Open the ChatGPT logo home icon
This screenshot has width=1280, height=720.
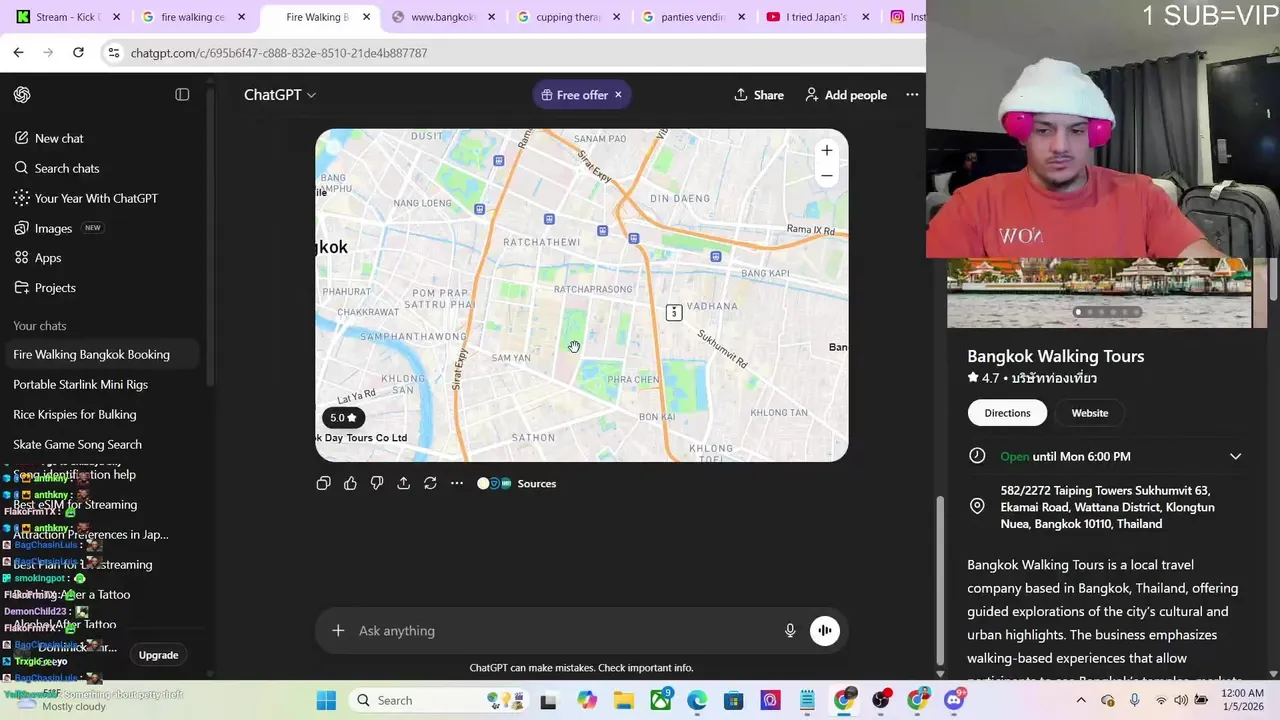pos(22,95)
